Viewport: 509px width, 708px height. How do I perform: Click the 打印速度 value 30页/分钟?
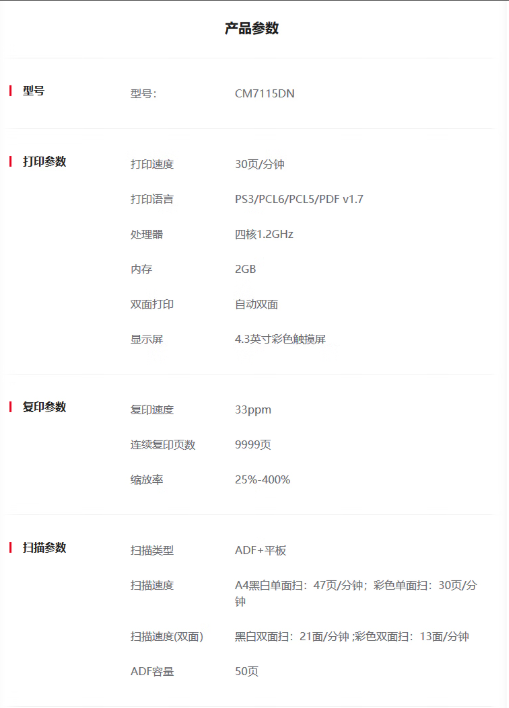click(x=260, y=164)
